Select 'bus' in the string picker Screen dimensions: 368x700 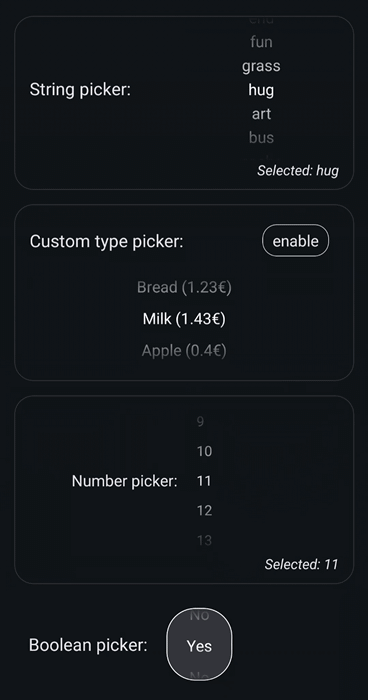261,138
